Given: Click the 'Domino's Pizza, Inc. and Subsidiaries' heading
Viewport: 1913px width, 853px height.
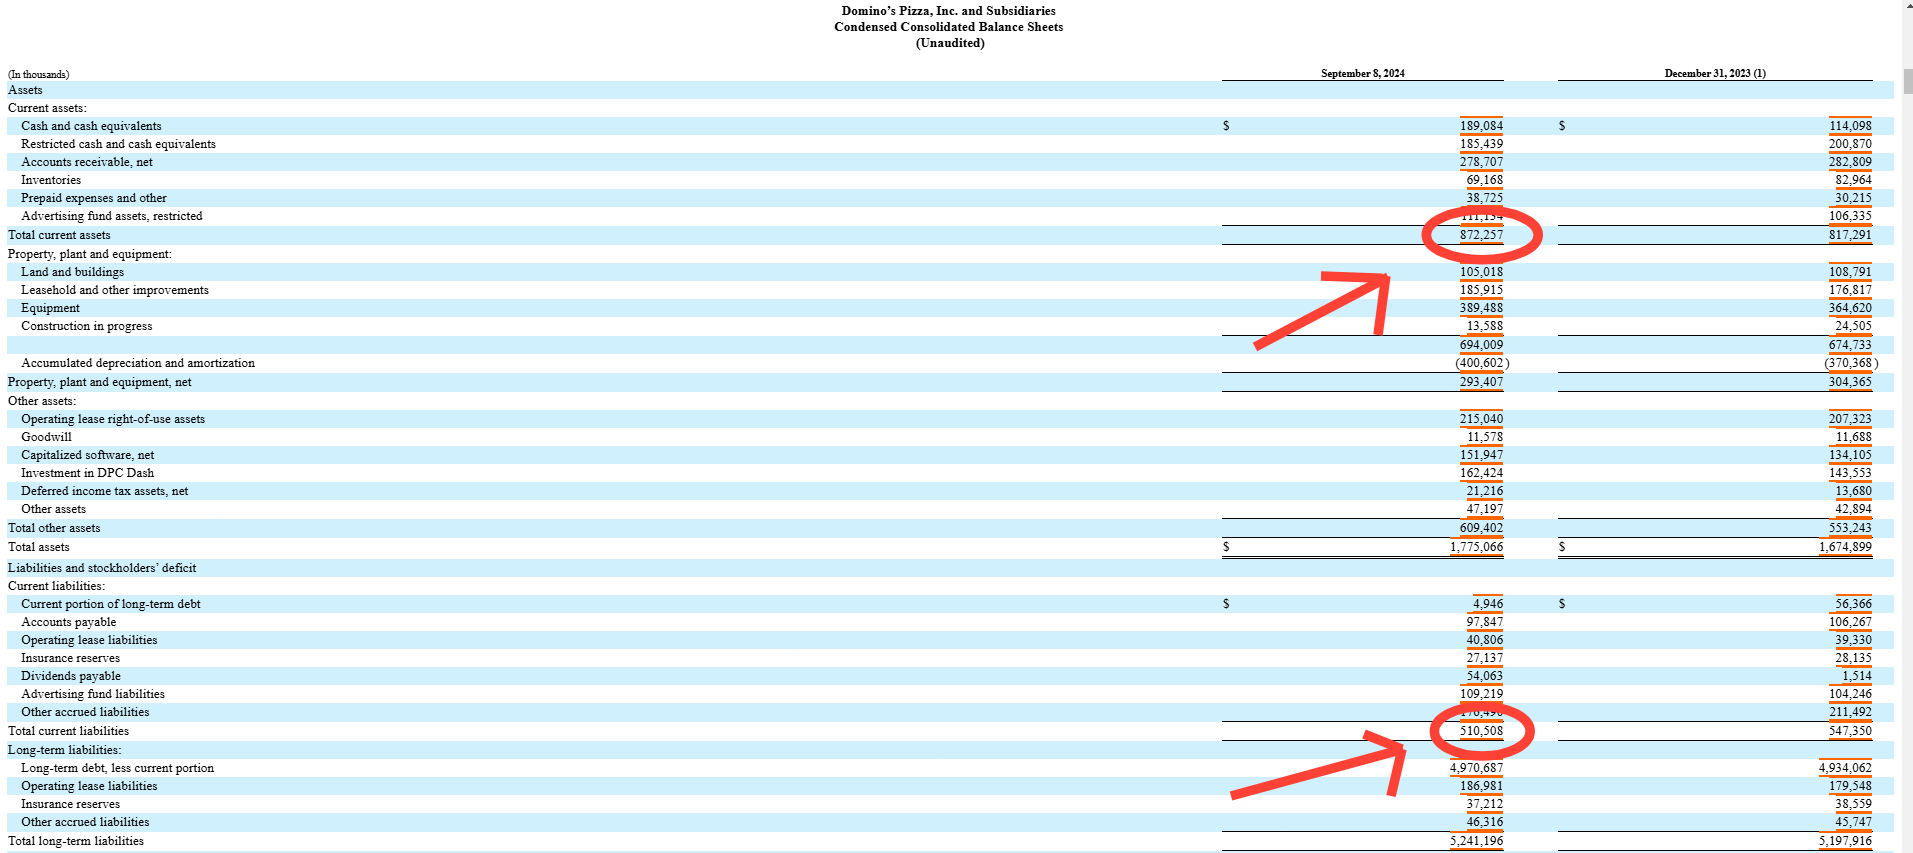Looking at the screenshot, I should point(948,11).
